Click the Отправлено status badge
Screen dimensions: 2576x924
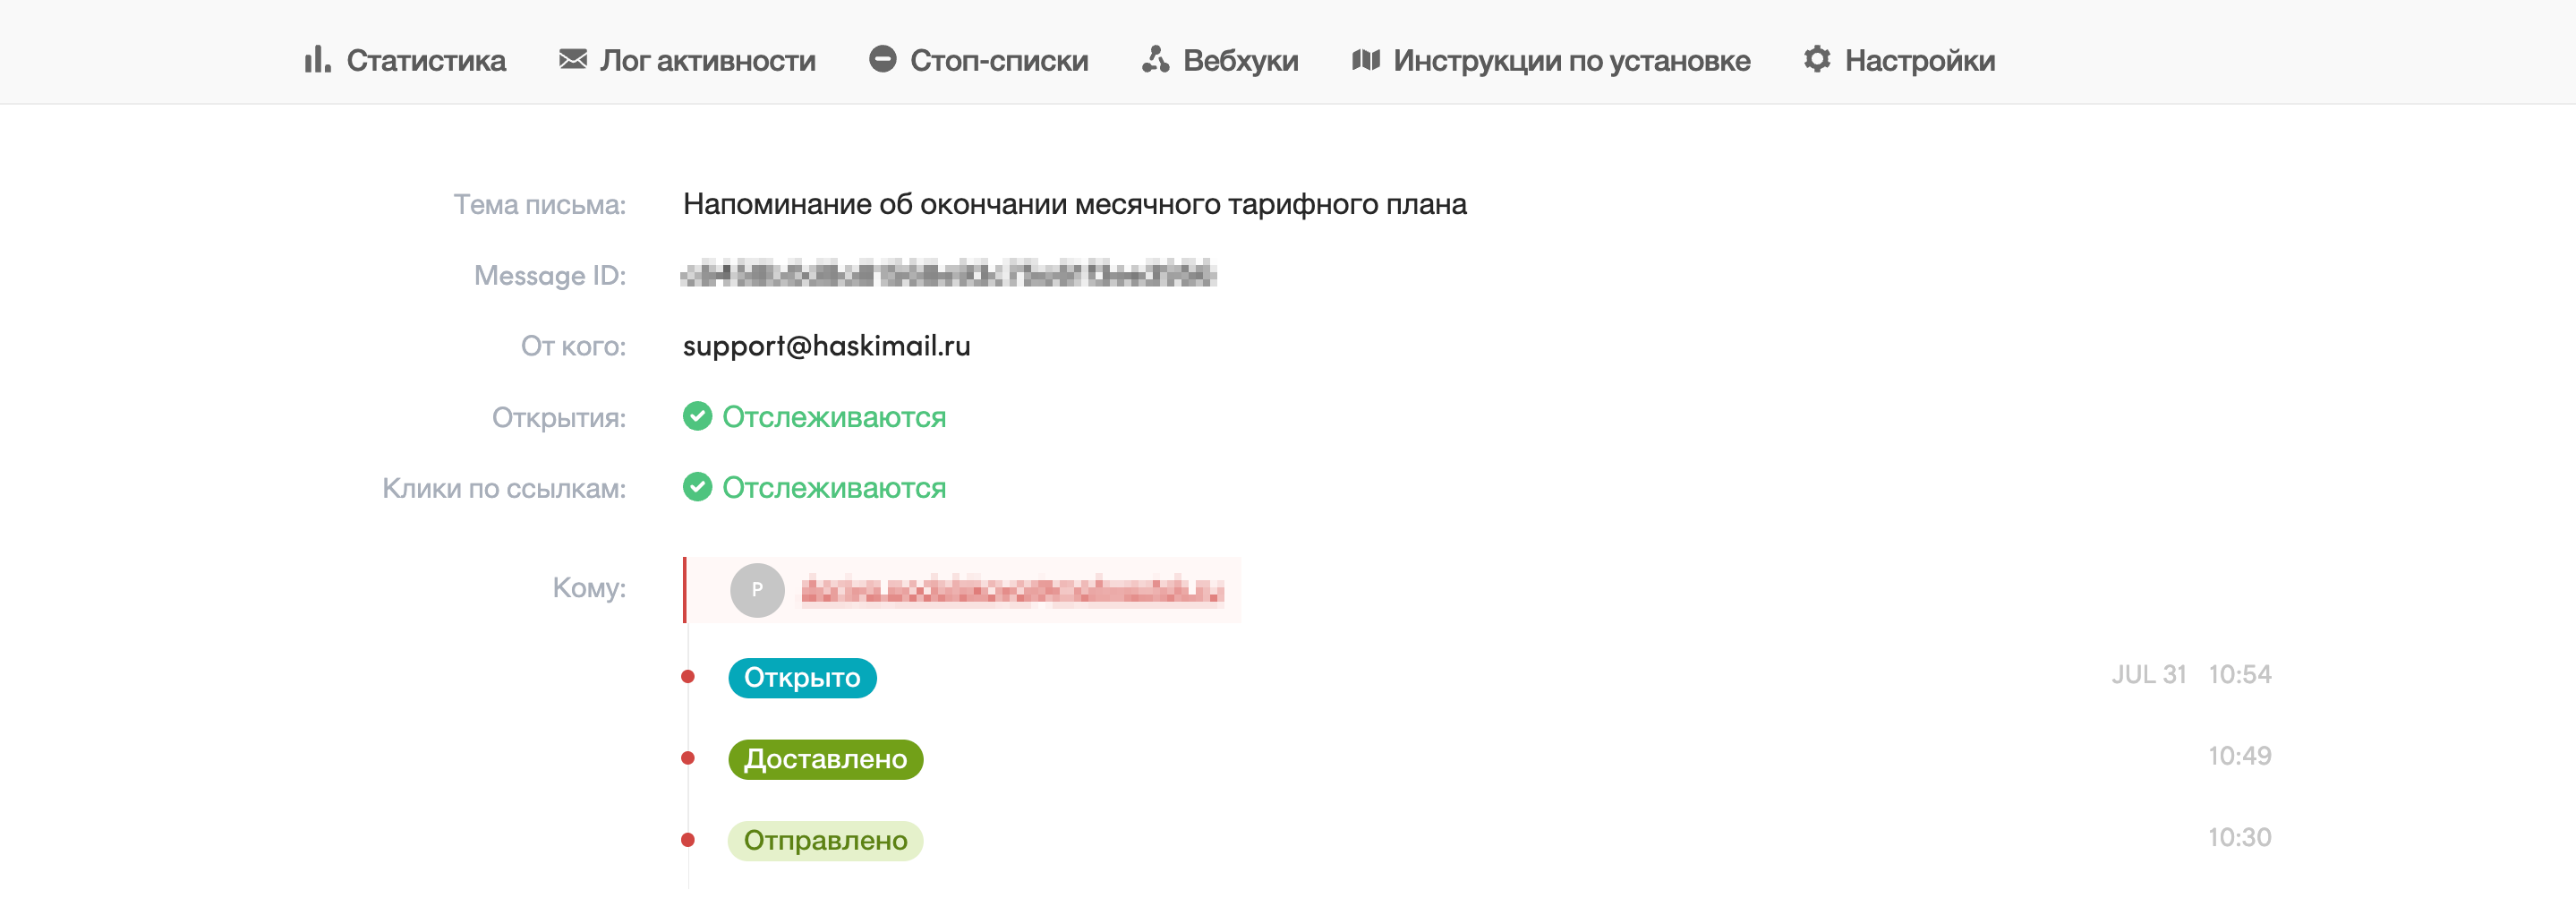[x=825, y=840]
